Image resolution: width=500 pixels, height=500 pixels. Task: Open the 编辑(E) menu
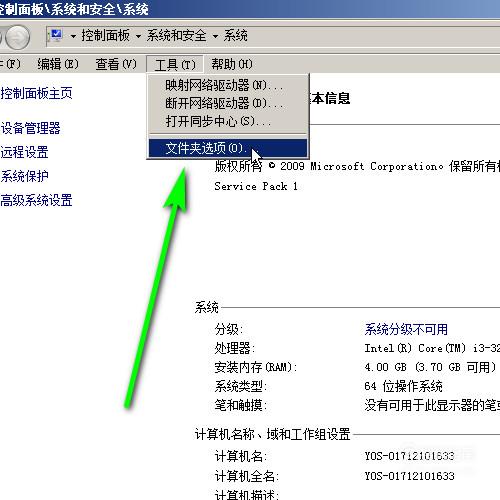[58, 64]
